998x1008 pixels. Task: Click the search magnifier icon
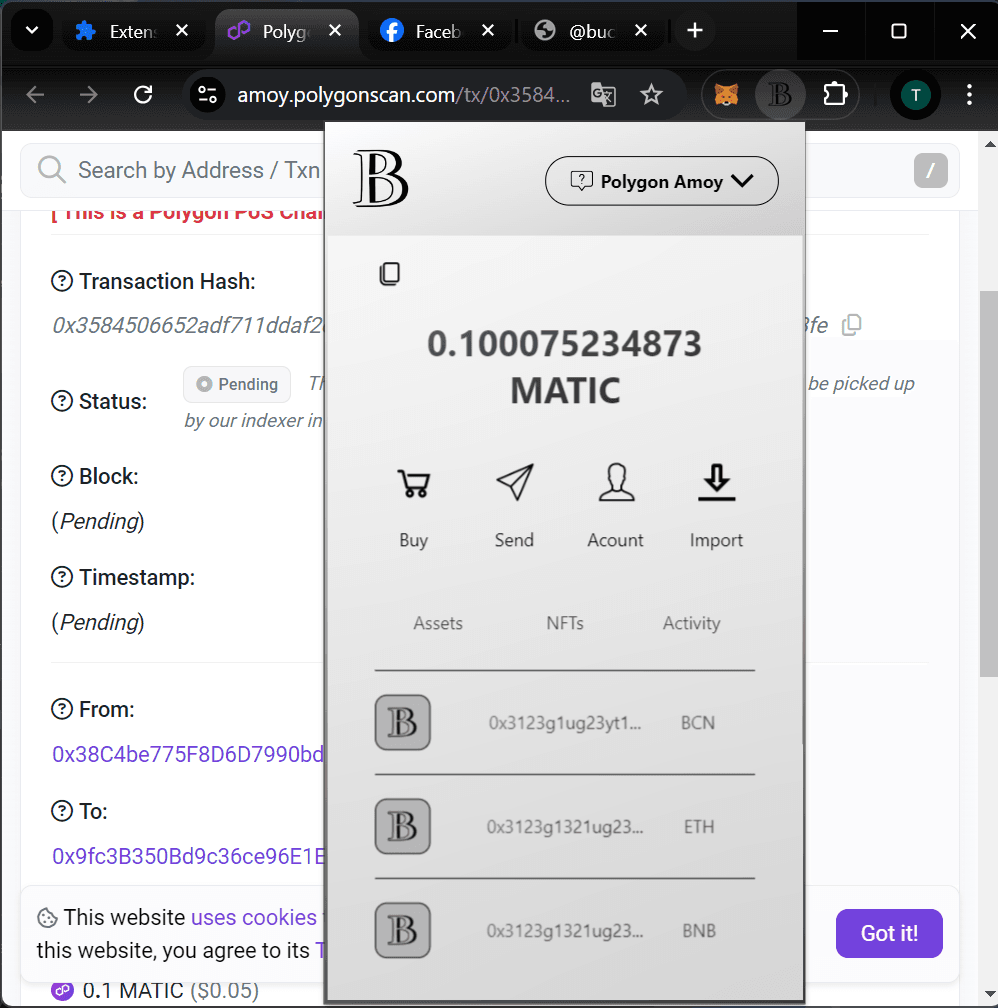51,170
